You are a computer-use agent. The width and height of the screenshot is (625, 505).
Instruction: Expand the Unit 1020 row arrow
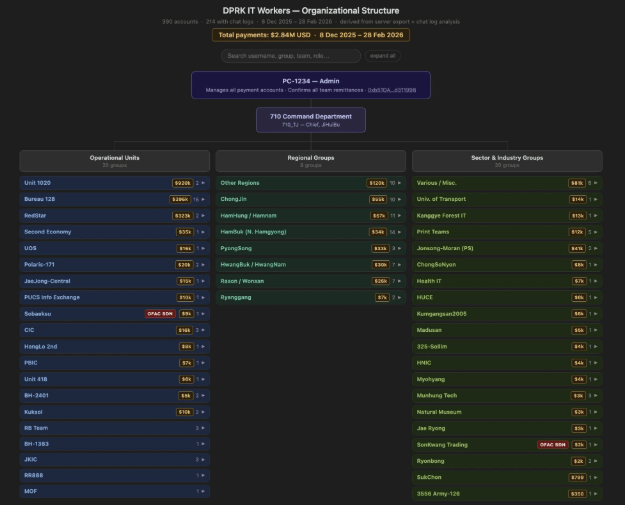click(x=205, y=183)
